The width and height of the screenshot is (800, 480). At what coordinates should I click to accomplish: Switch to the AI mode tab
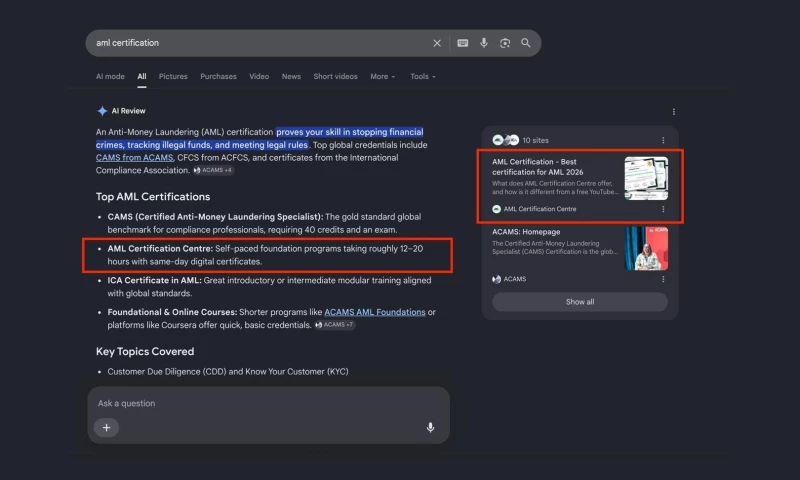110,77
